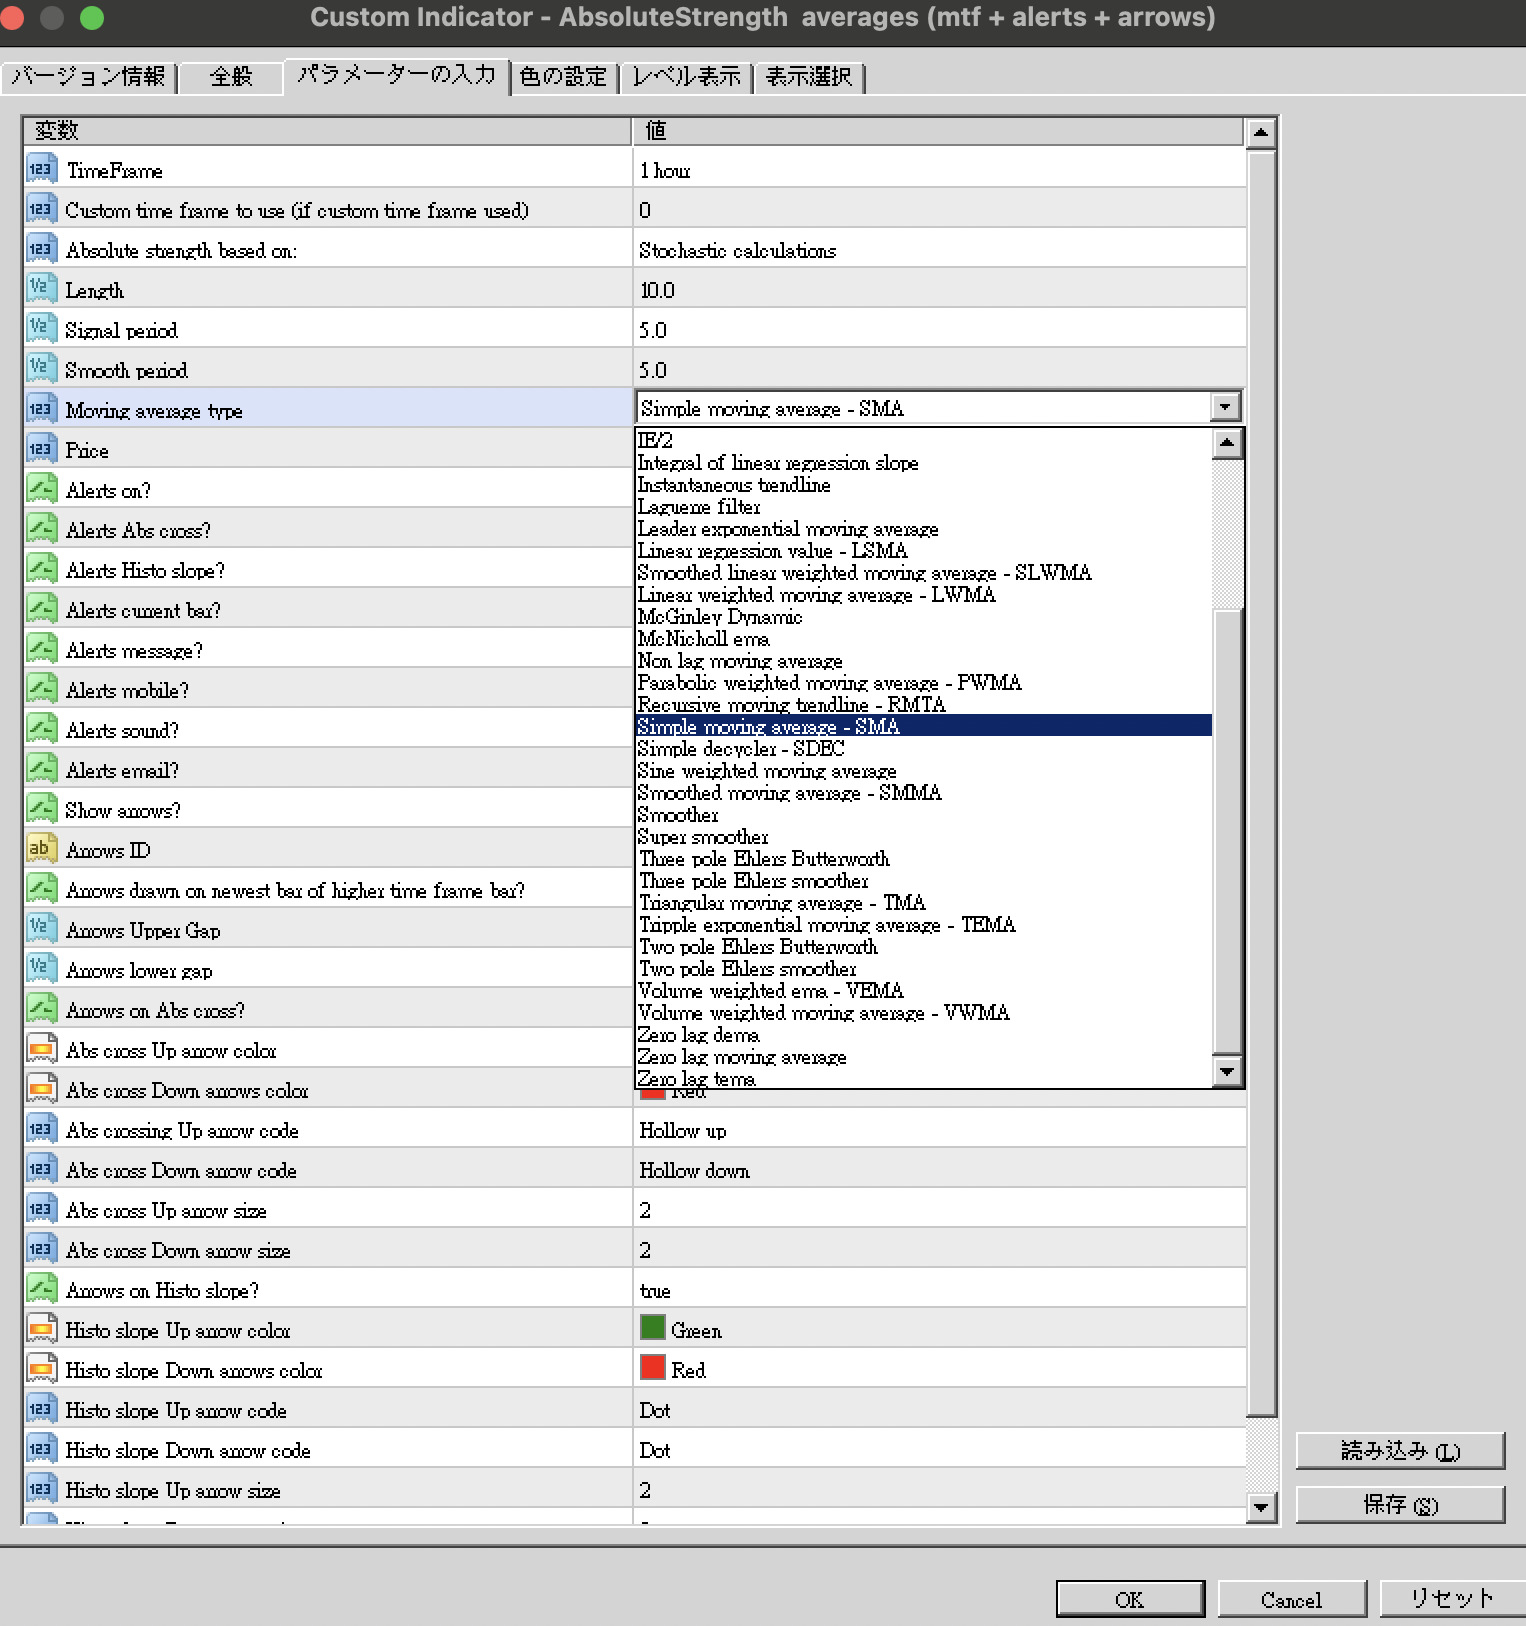Screen dimensions: 1526x1626
Task: Click the Red swatch for Histo slope Down
Action: (x=652, y=1367)
